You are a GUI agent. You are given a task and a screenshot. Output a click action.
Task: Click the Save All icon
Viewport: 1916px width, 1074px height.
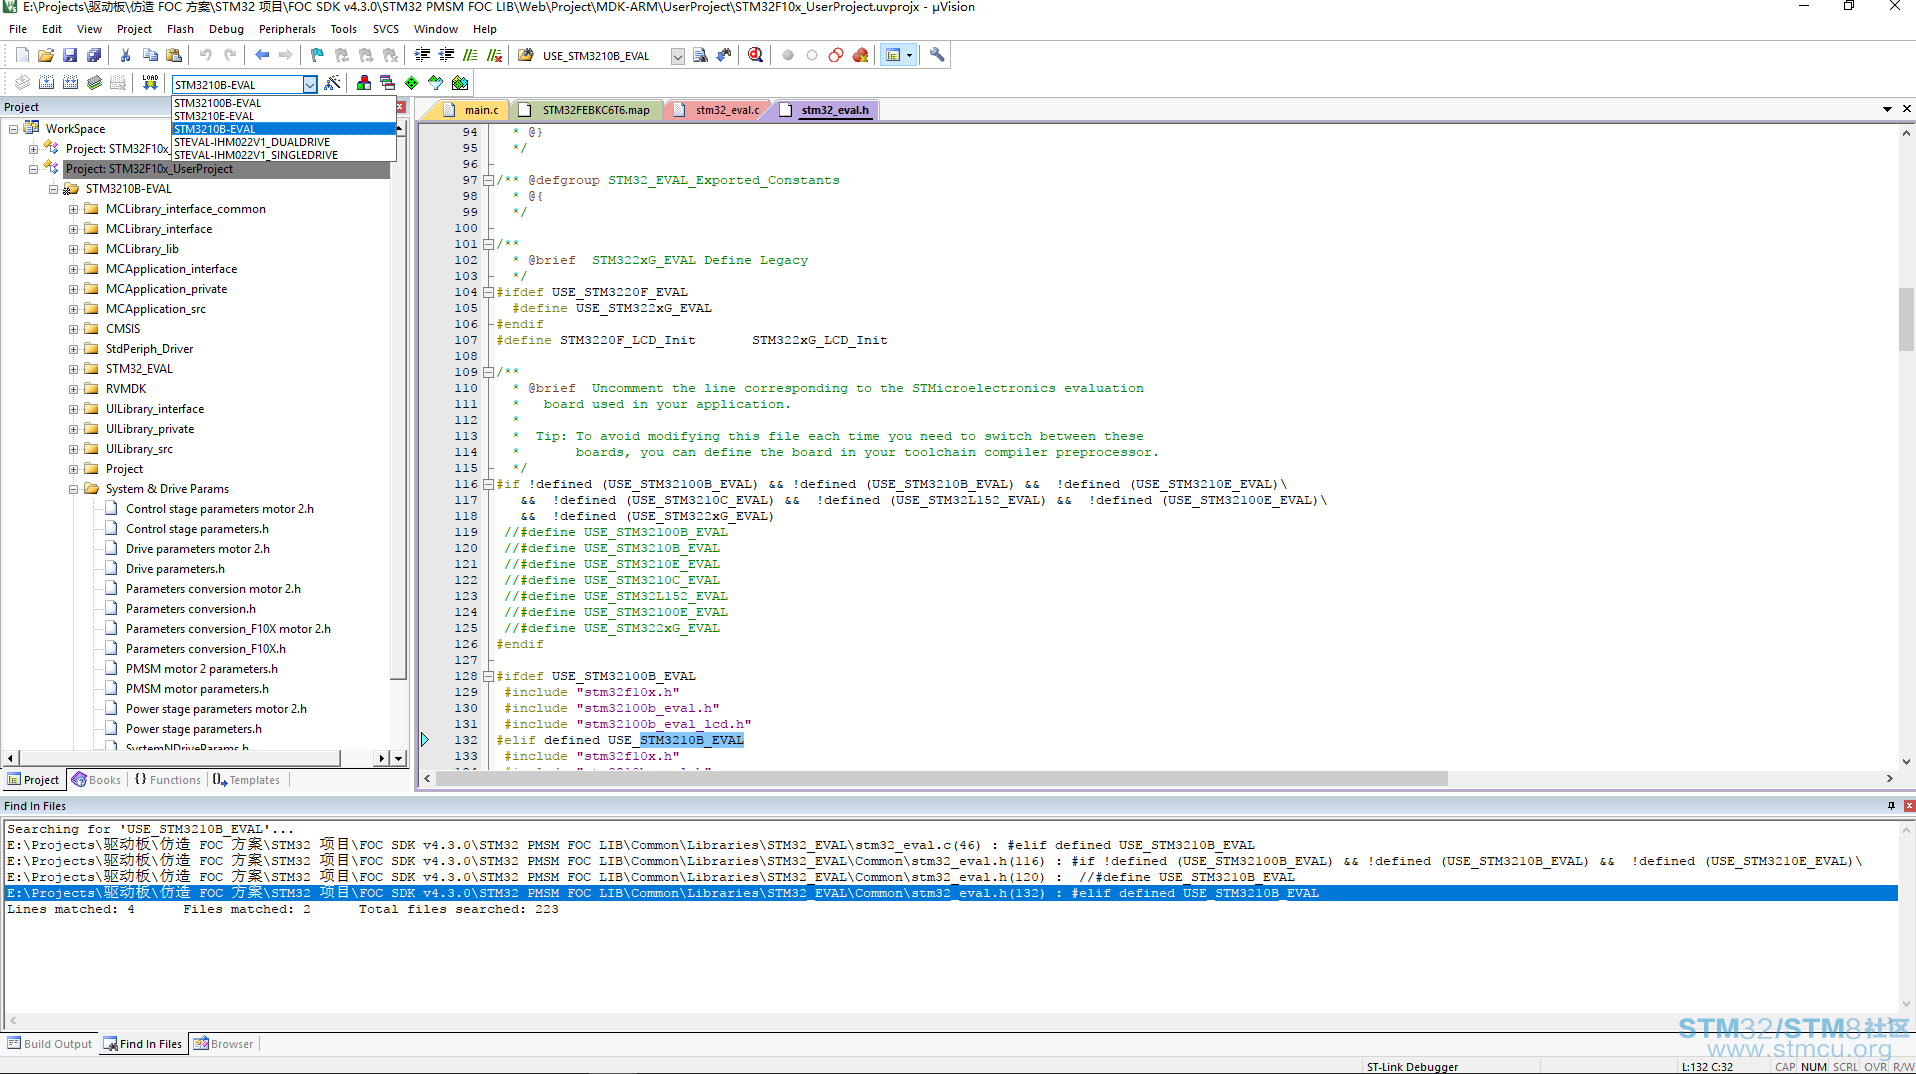(94, 55)
